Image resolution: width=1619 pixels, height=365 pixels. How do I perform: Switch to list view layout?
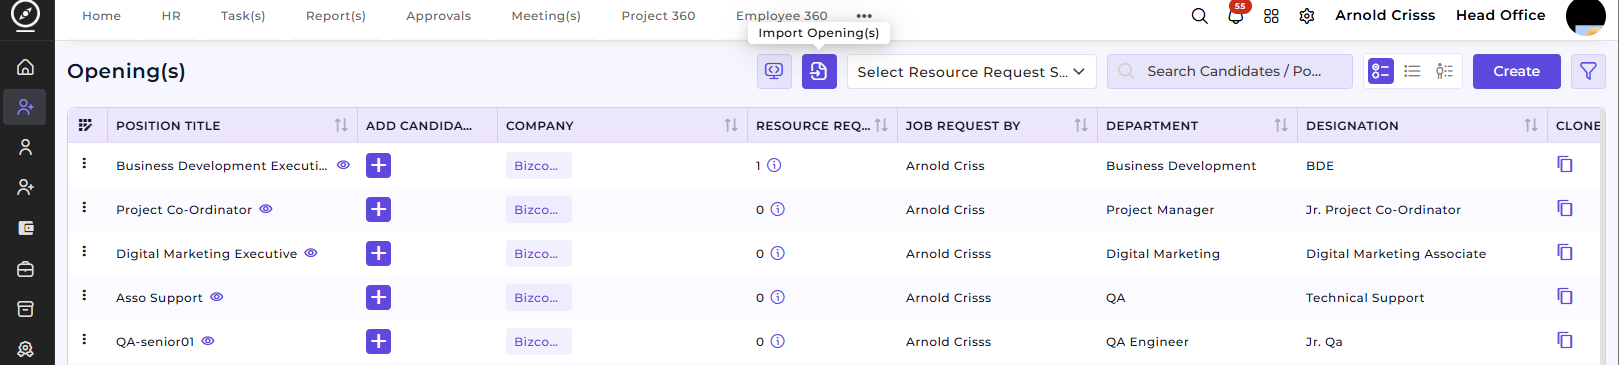[1412, 71]
